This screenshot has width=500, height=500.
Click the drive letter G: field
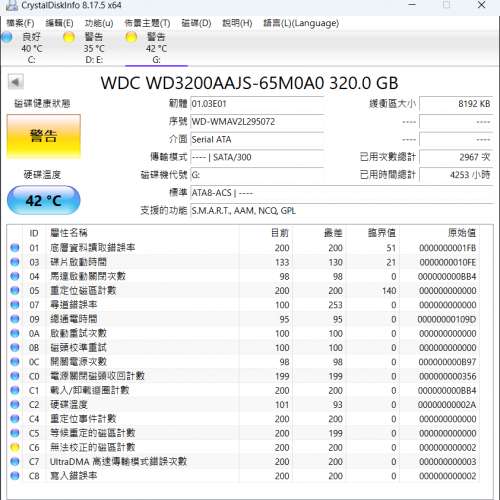(257, 175)
